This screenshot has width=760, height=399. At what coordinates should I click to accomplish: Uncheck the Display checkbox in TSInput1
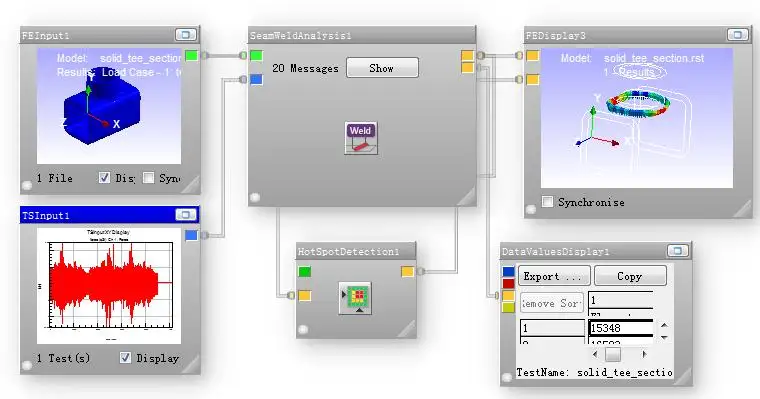[125, 358]
